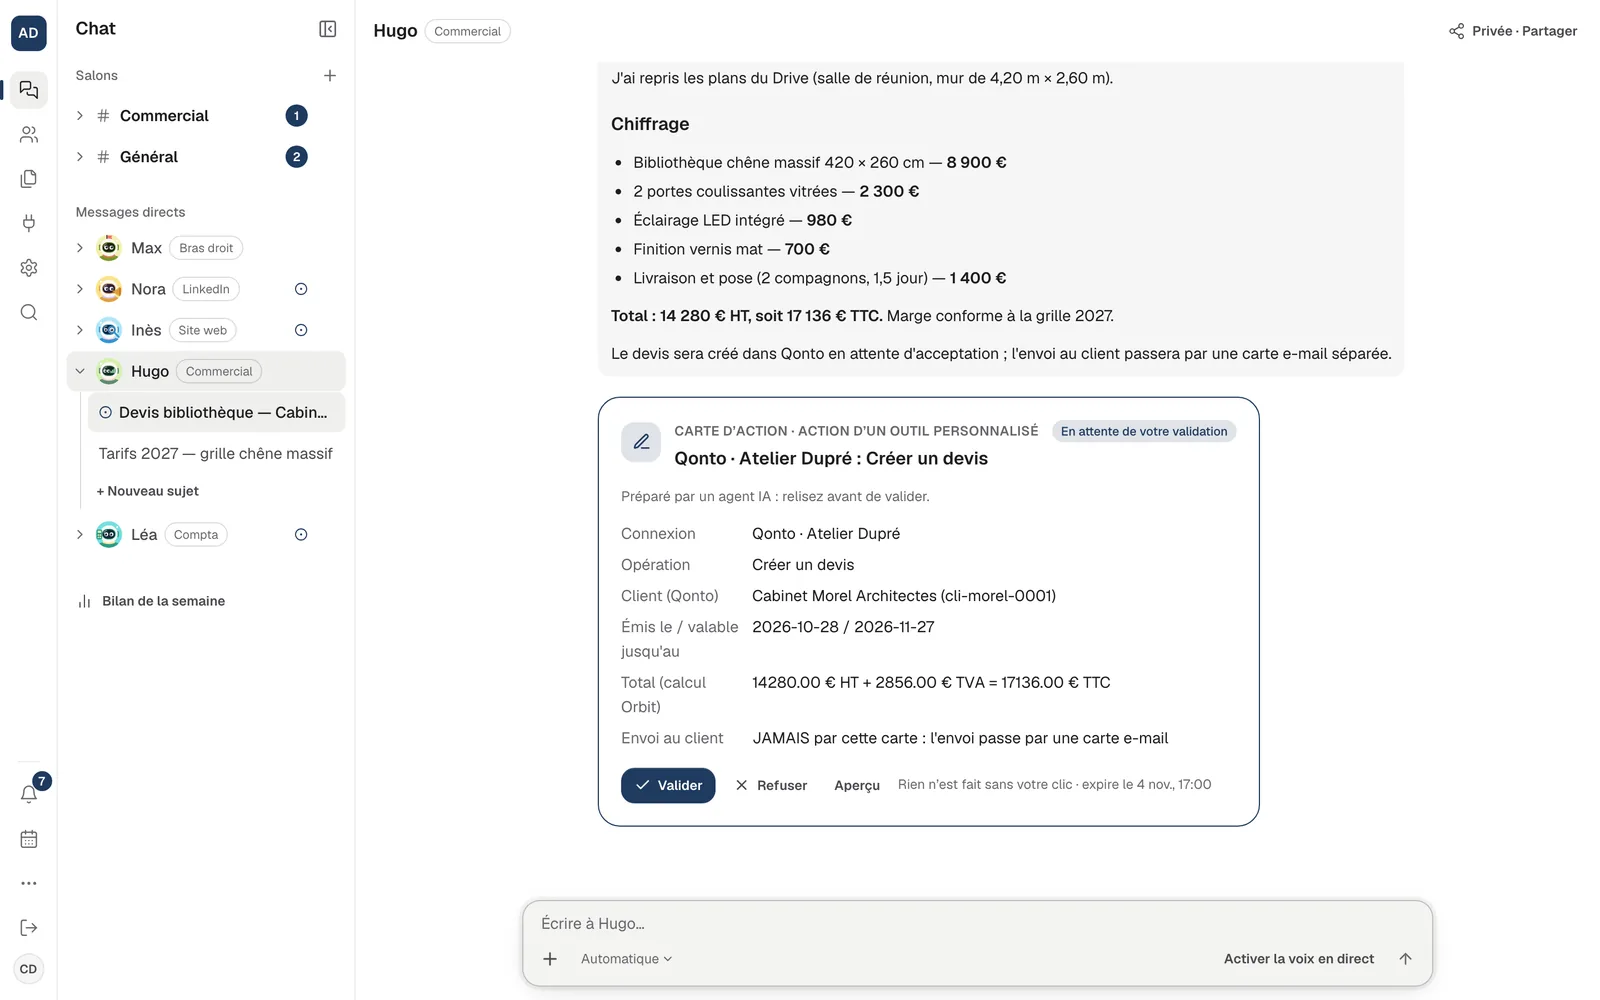Click the Refuser button
Image resolution: width=1600 pixels, height=1000 pixels.
771,786
